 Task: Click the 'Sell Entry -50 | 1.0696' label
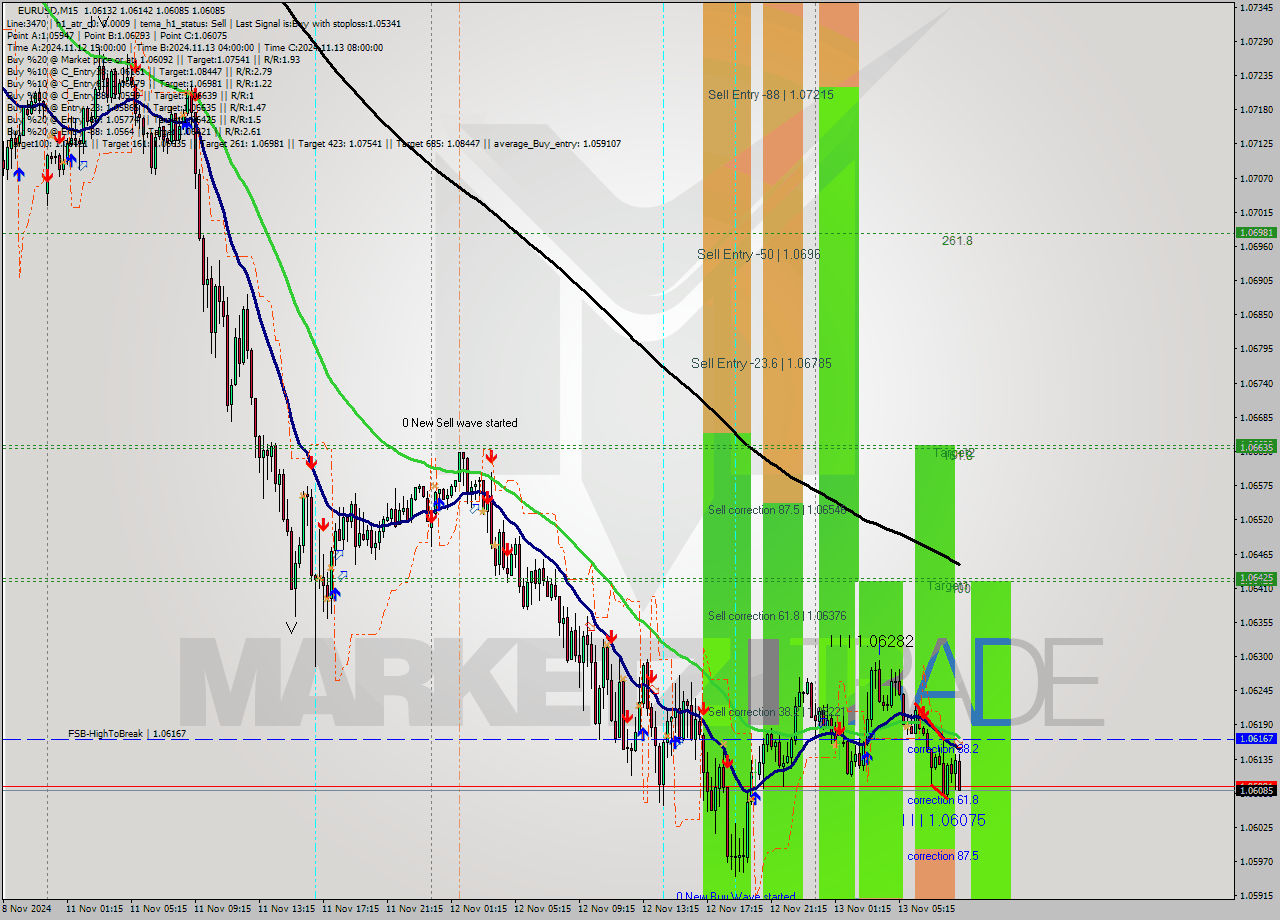pyautogui.click(x=759, y=254)
